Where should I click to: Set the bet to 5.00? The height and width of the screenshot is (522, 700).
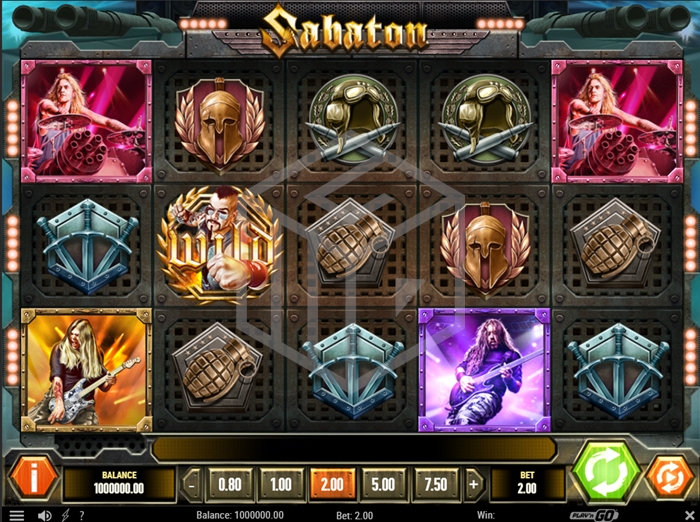[383, 484]
